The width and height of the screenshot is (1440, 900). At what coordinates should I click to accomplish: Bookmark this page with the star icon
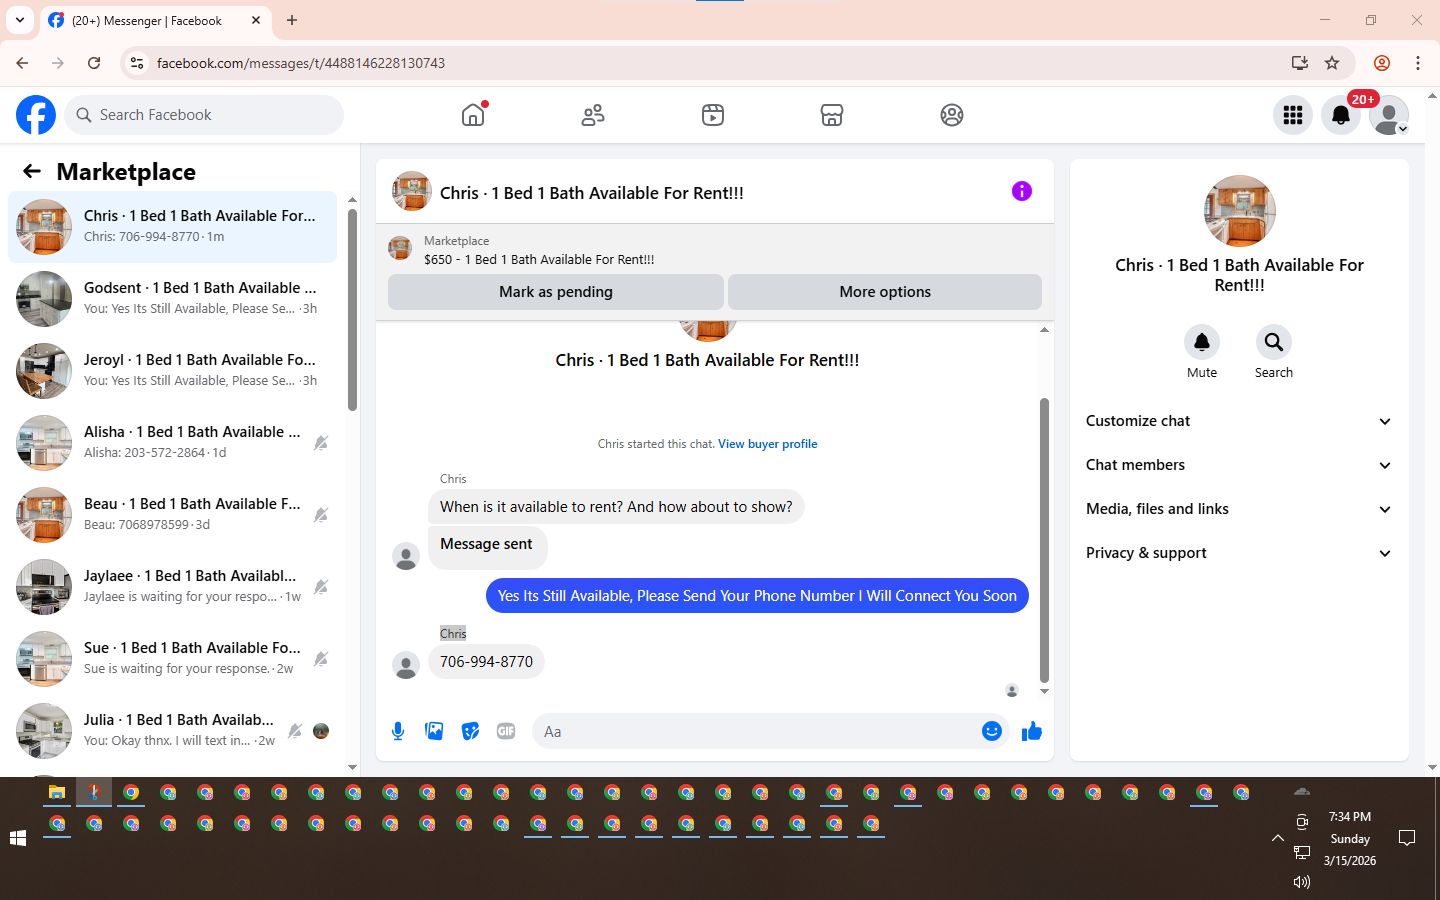coord(1332,63)
